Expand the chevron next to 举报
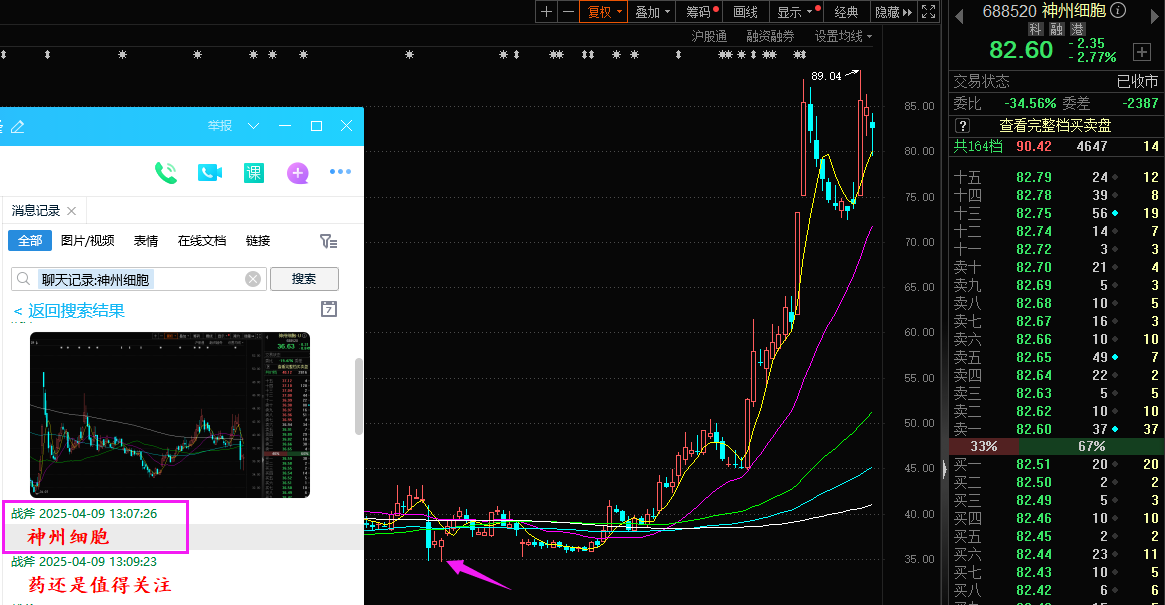This screenshot has width=1165, height=605. (x=253, y=126)
